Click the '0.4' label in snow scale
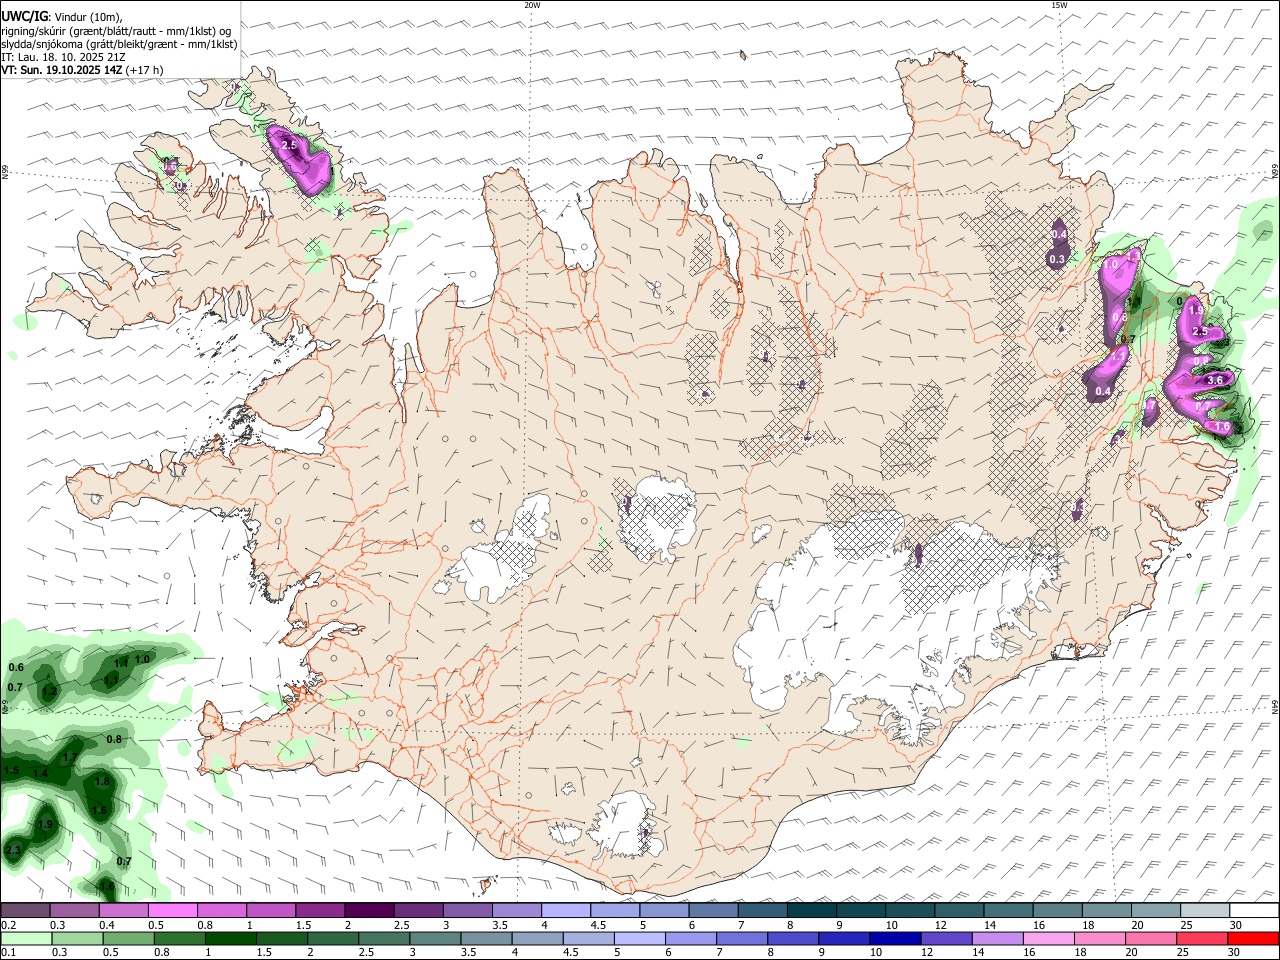 107,925
